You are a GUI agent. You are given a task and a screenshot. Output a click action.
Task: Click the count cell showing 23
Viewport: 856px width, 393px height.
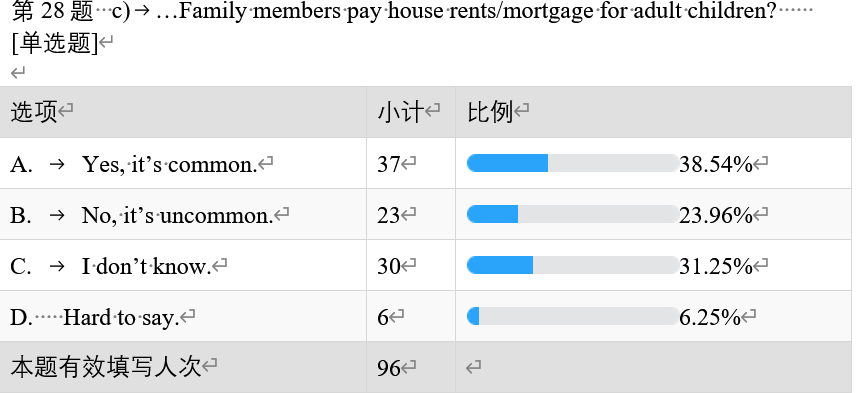[x=411, y=215]
